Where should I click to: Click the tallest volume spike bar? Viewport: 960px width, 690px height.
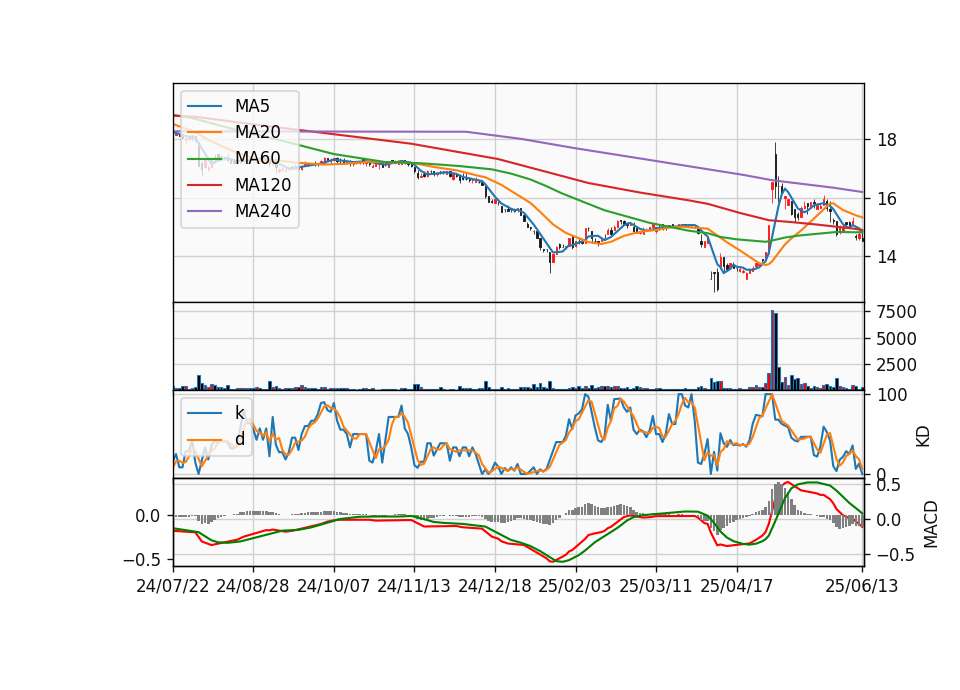click(773, 350)
